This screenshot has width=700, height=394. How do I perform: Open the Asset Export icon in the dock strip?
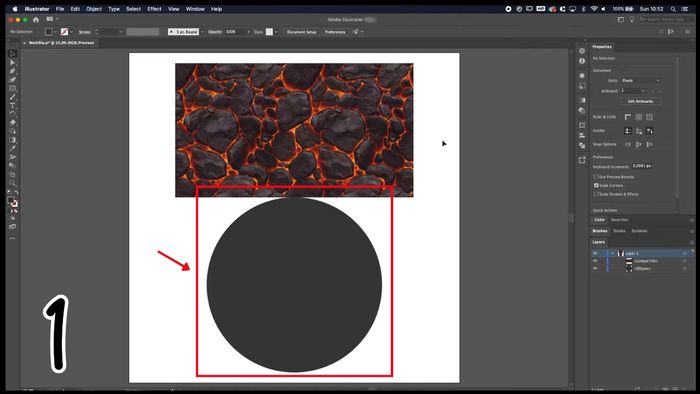coord(582,160)
